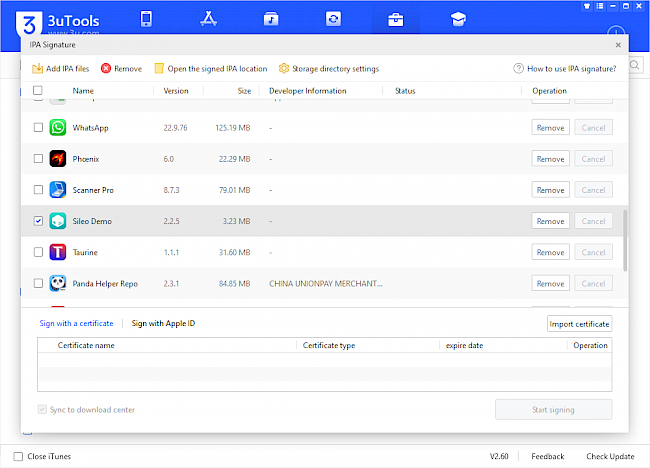The width and height of the screenshot is (650, 468).
Task: Sort by Version column header
Action: pos(176,91)
